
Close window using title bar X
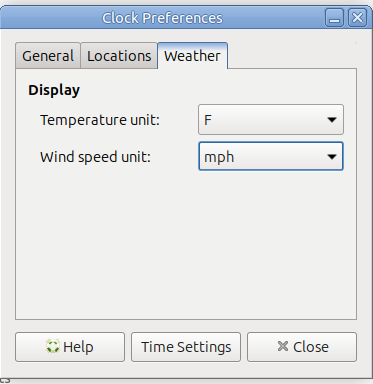(357, 18)
